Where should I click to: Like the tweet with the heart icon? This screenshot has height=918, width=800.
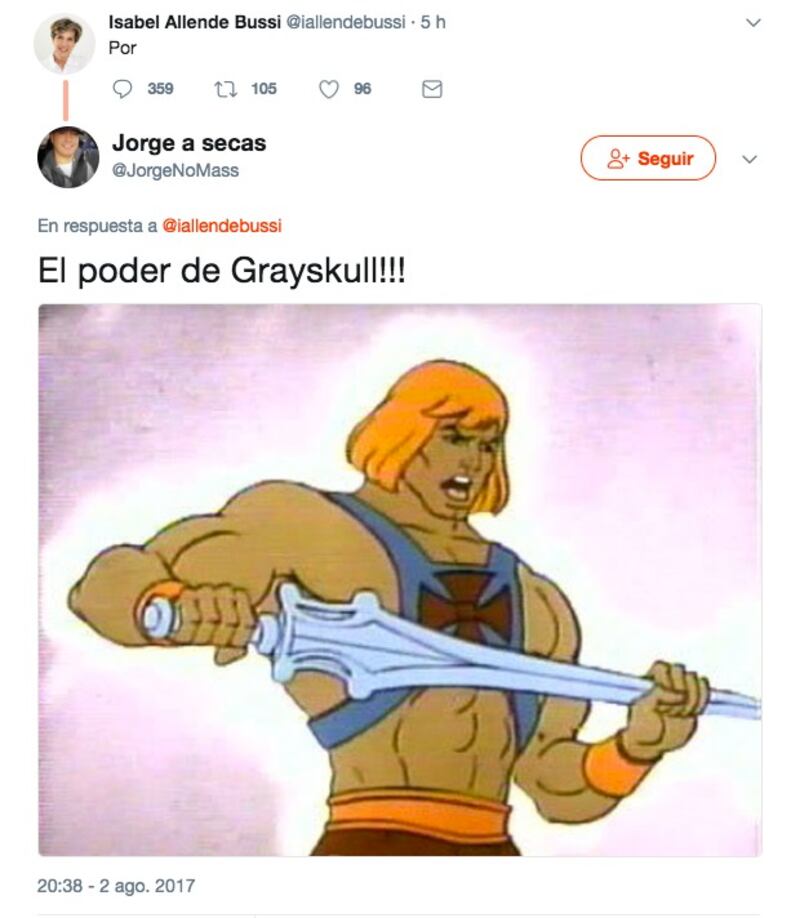pyautogui.click(x=329, y=89)
